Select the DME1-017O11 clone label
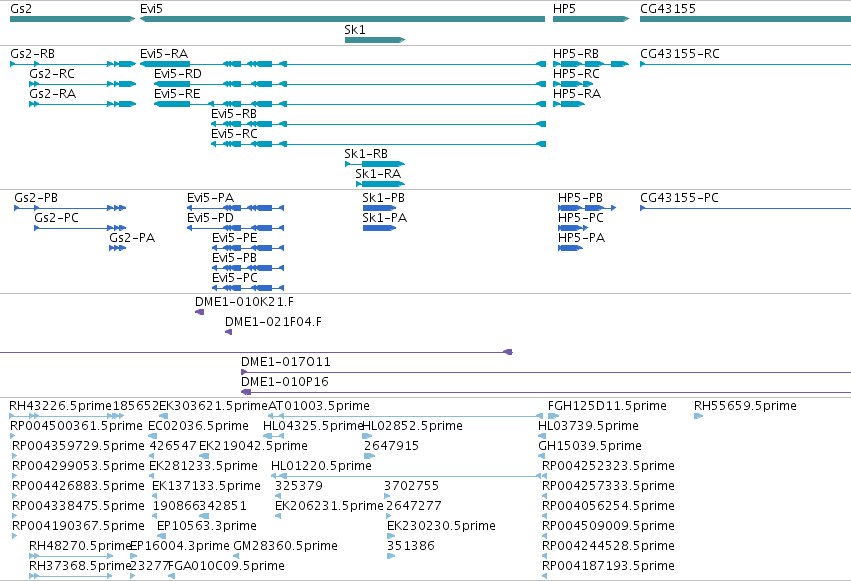This screenshot has width=851, height=581. 286,362
